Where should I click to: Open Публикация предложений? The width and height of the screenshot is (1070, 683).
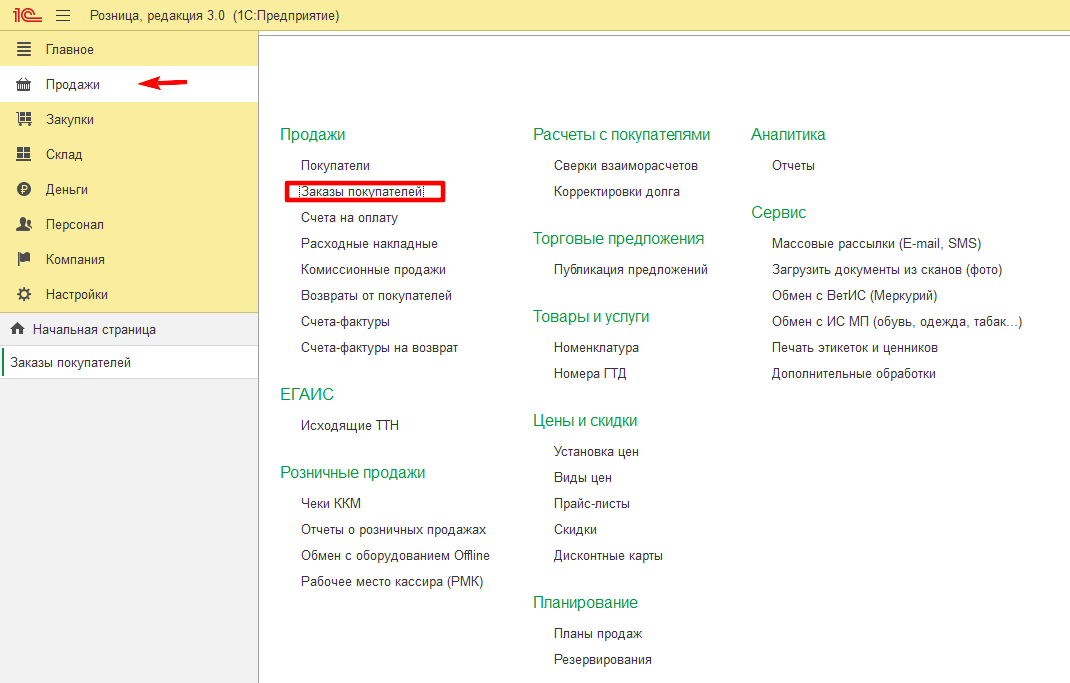(631, 270)
